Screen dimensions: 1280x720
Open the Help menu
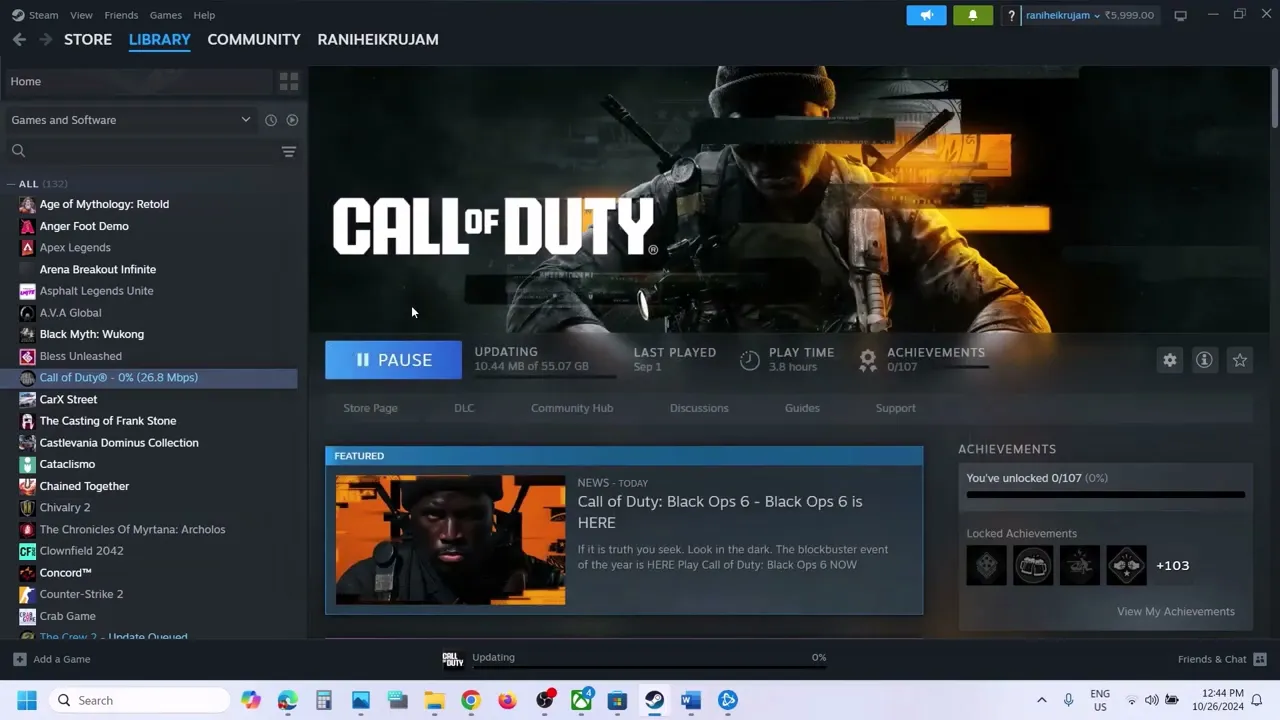[204, 15]
